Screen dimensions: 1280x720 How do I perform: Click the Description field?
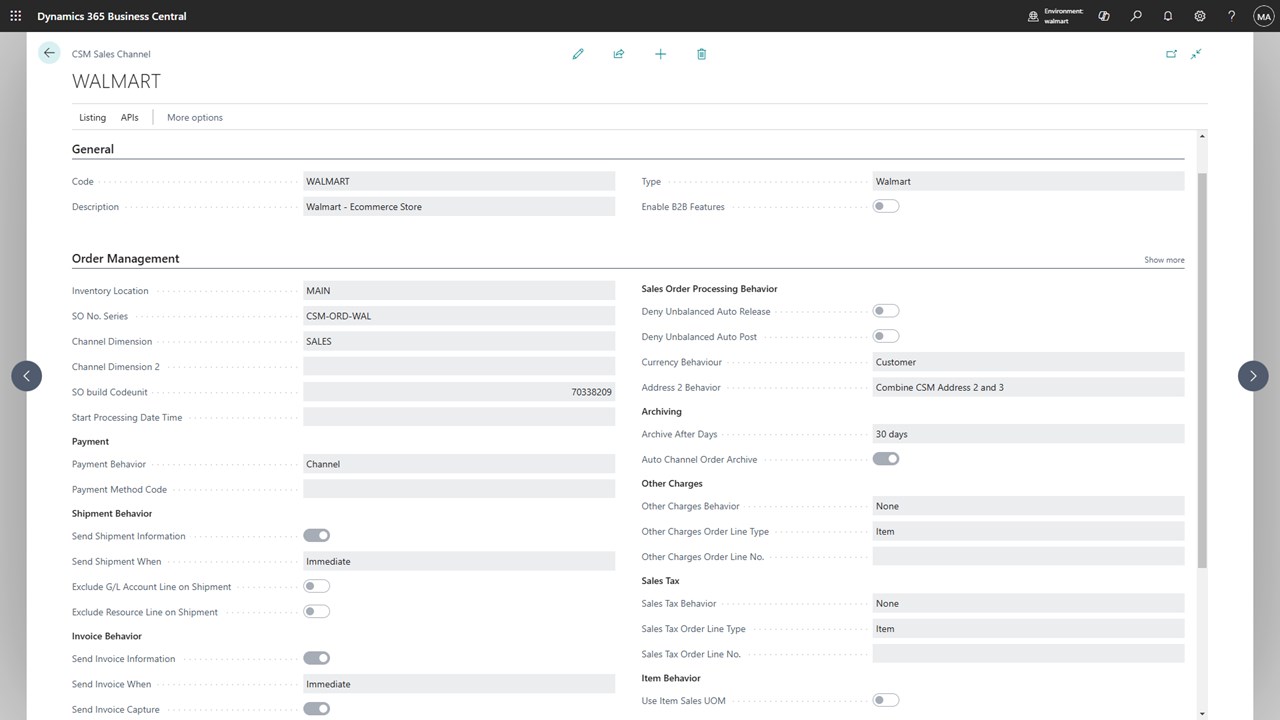tap(459, 207)
